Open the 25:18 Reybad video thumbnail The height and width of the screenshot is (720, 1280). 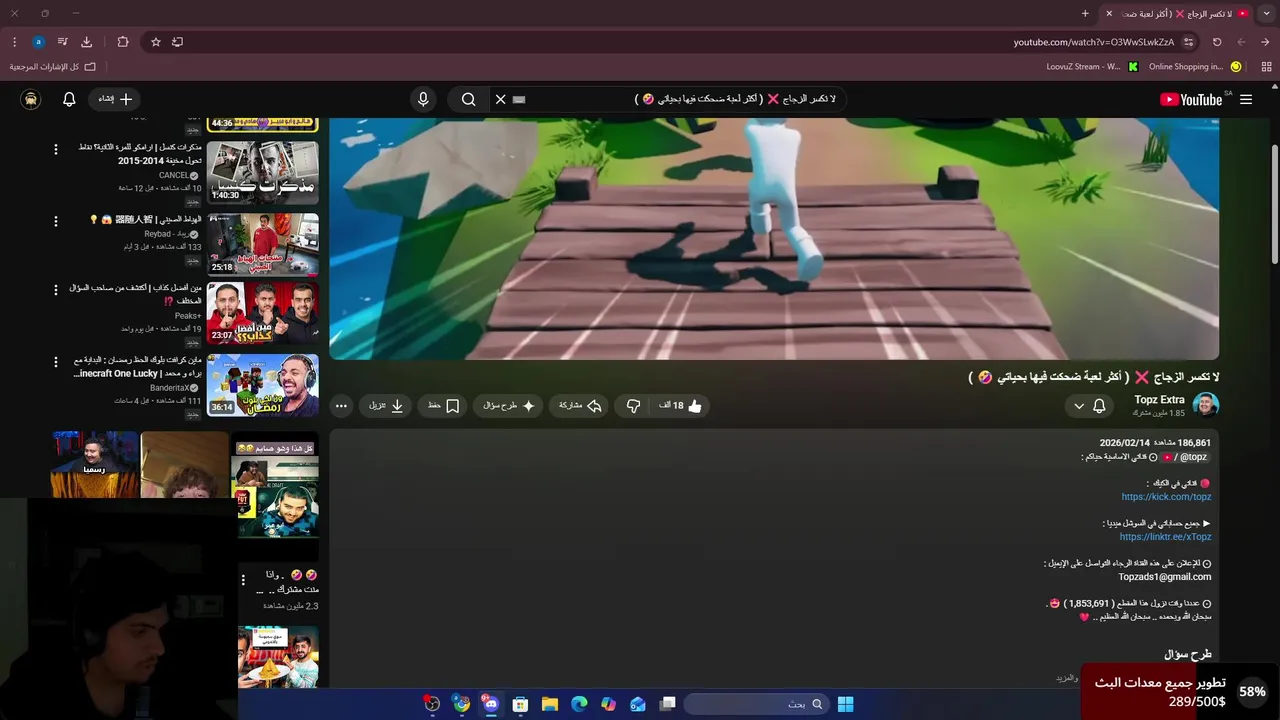pyautogui.click(x=263, y=244)
